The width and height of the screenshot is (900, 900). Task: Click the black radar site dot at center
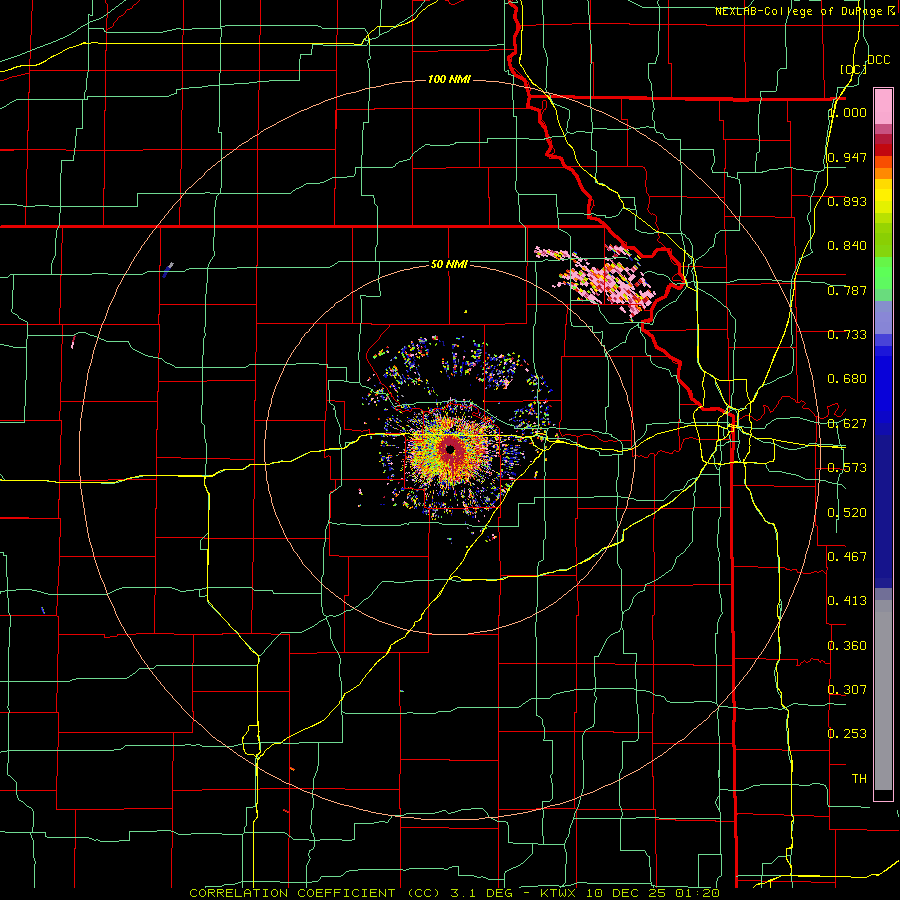(x=451, y=449)
